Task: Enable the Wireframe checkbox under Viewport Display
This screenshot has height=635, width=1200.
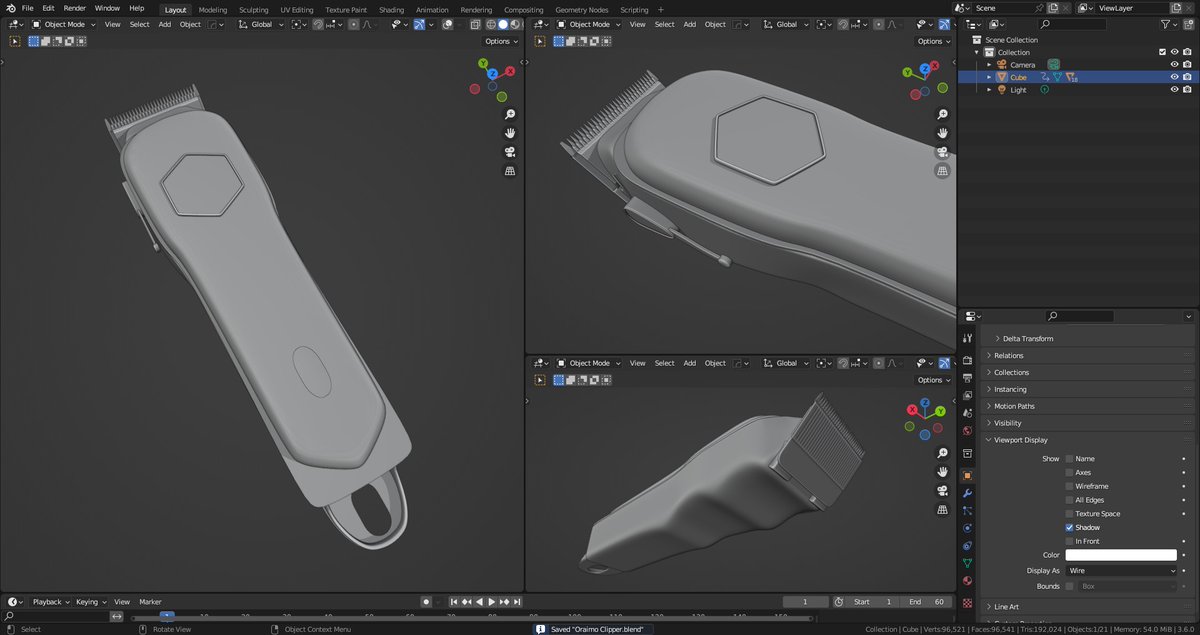Action: tap(1069, 486)
